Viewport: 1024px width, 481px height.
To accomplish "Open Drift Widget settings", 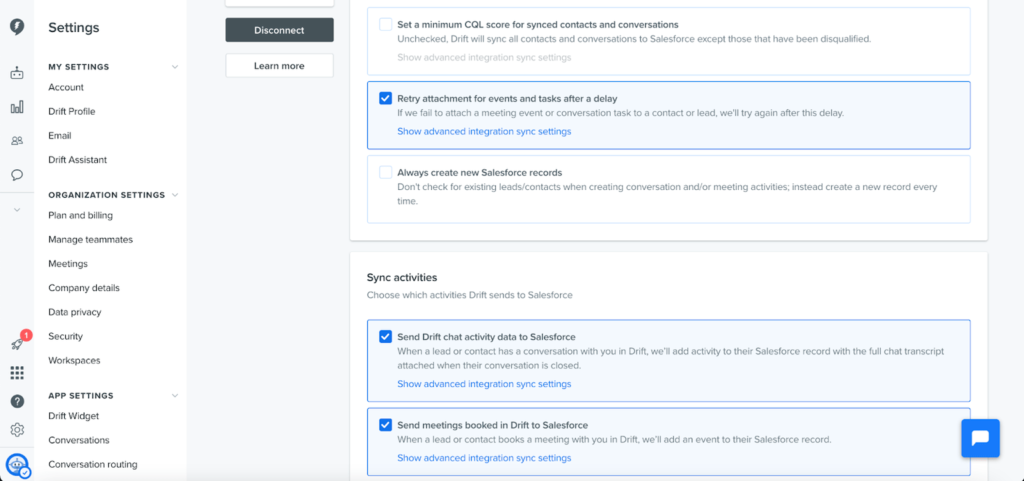I will point(74,416).
